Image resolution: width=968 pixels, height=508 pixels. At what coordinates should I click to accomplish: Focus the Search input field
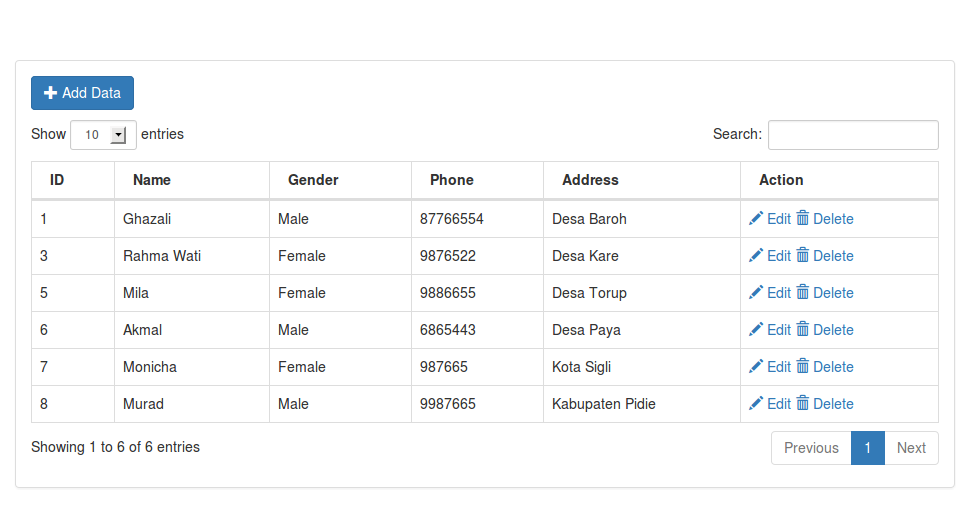tap(853, 135)
